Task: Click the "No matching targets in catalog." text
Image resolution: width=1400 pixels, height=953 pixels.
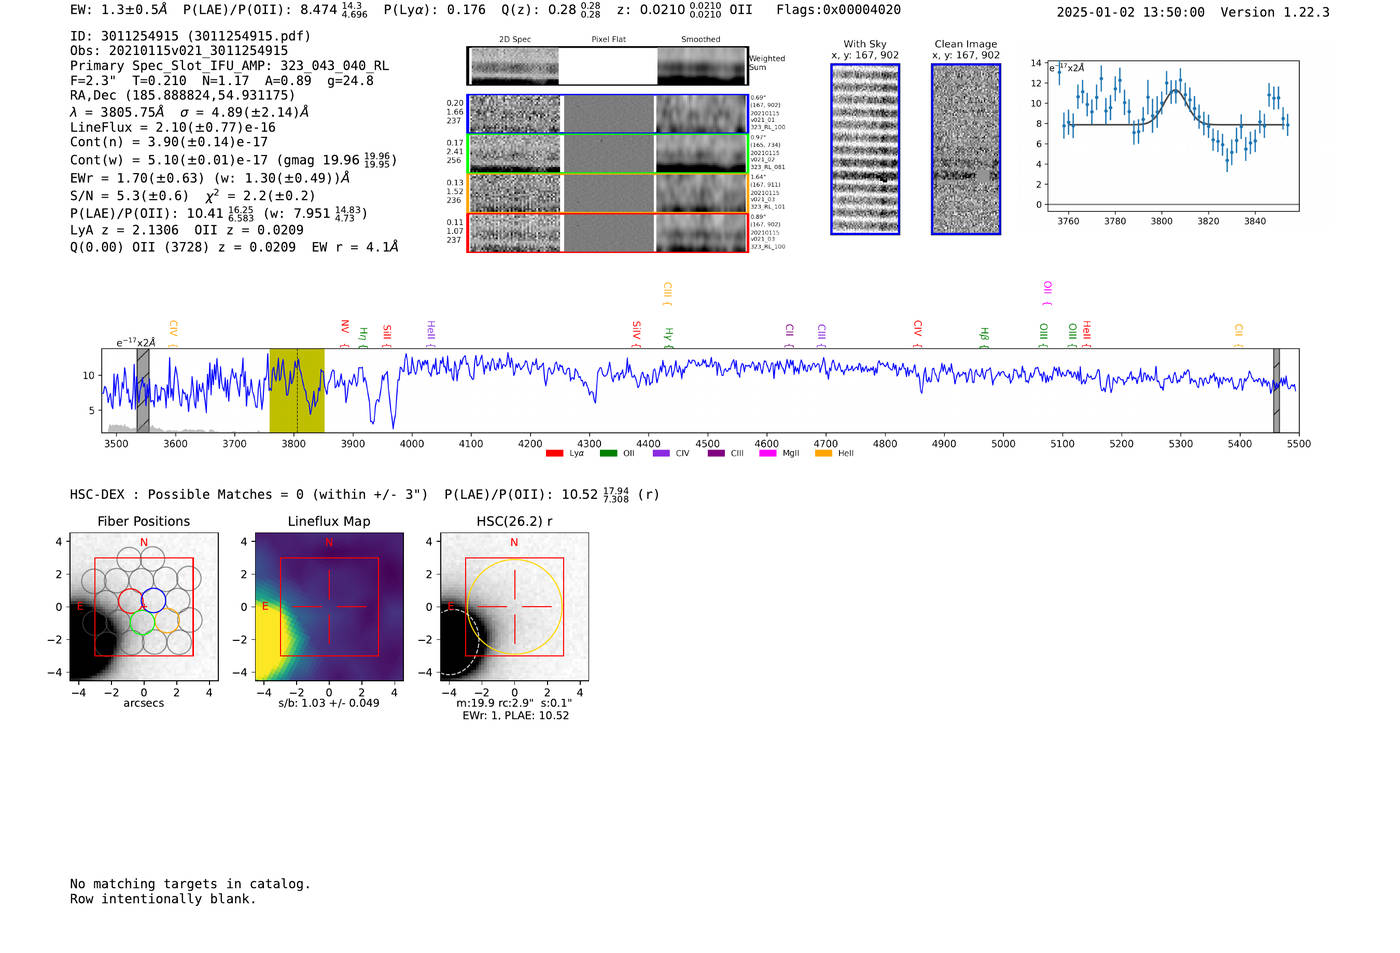Action: (190, 884)
